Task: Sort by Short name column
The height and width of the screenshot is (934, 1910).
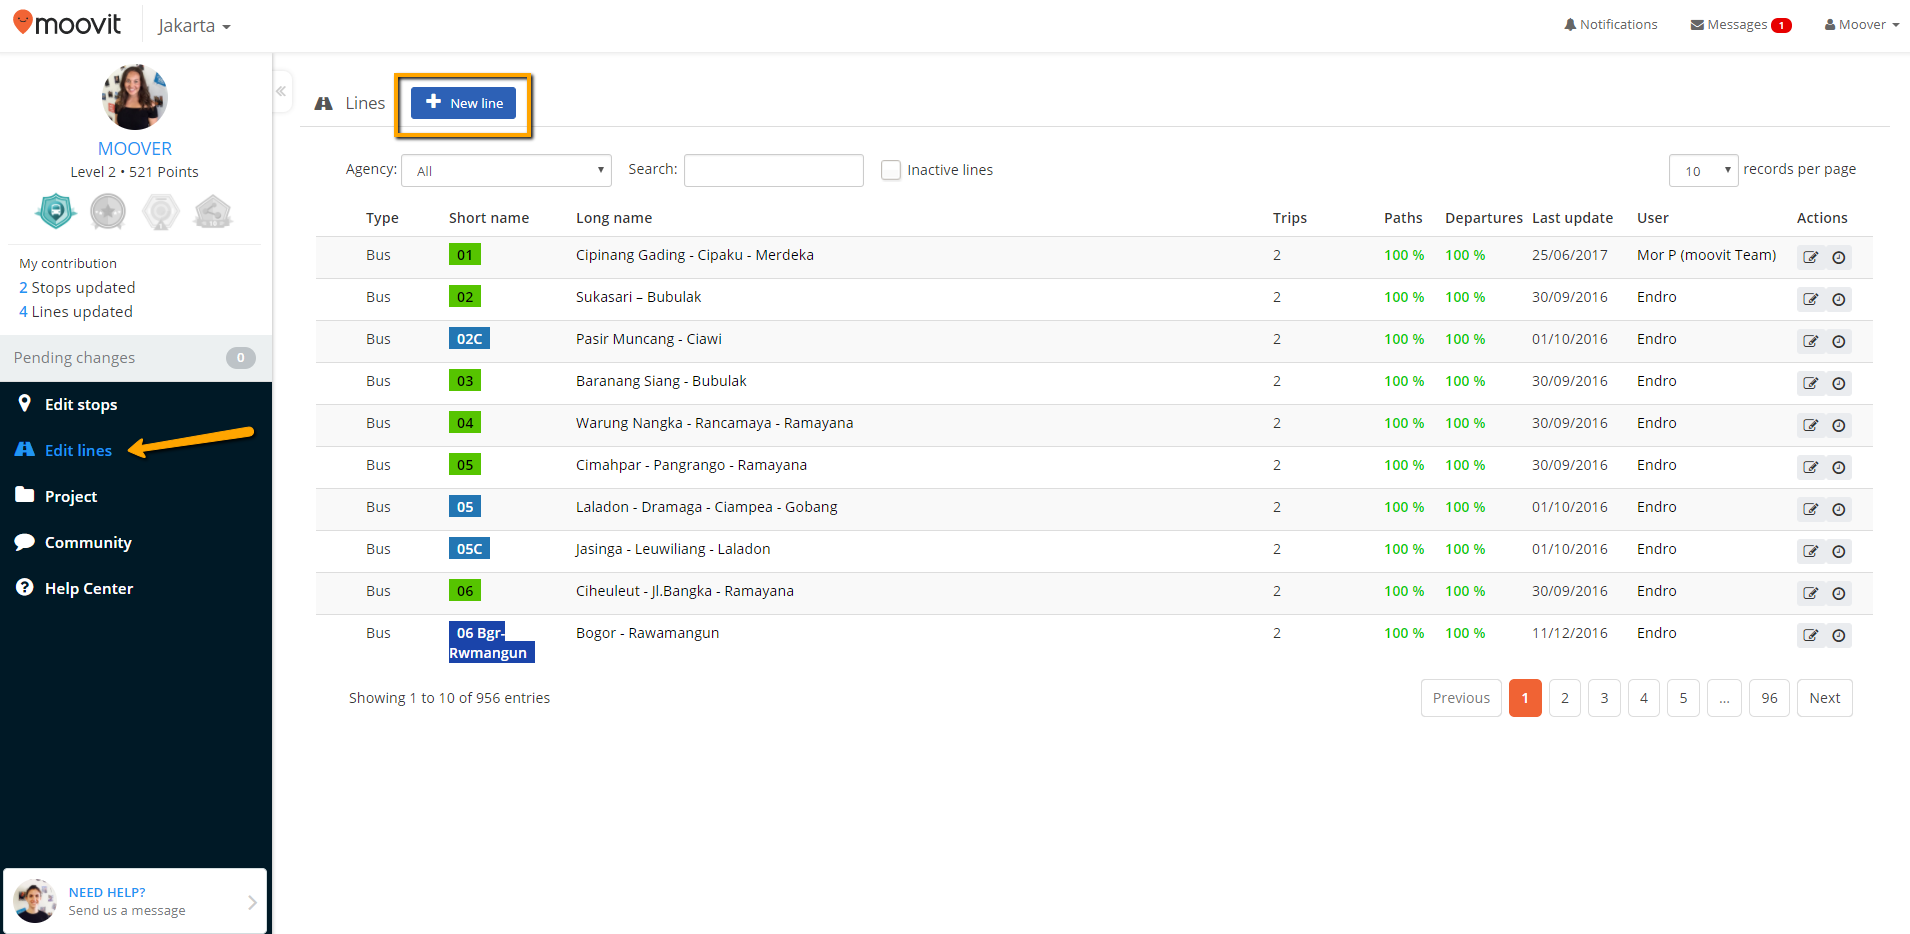Action: tap(489, 218)
